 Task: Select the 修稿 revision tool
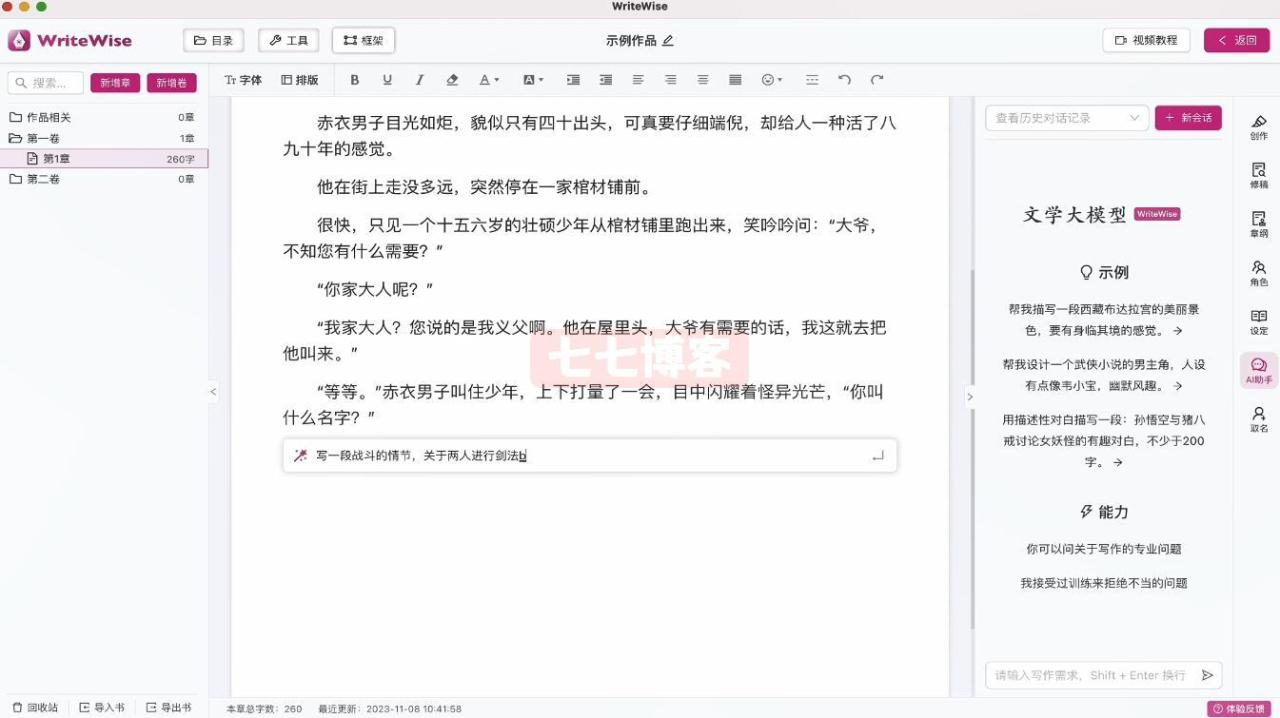pos(1259,173)
